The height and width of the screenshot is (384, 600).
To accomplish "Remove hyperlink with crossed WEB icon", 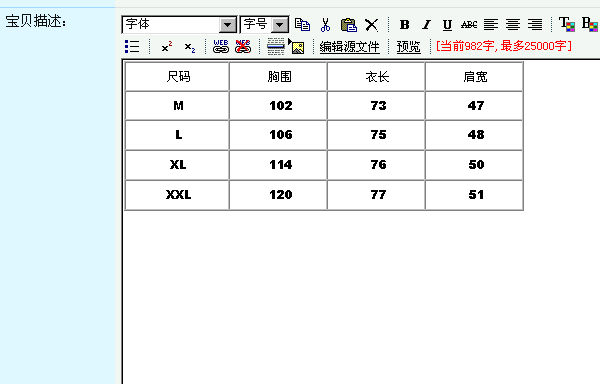I will [x=243, y=46].
